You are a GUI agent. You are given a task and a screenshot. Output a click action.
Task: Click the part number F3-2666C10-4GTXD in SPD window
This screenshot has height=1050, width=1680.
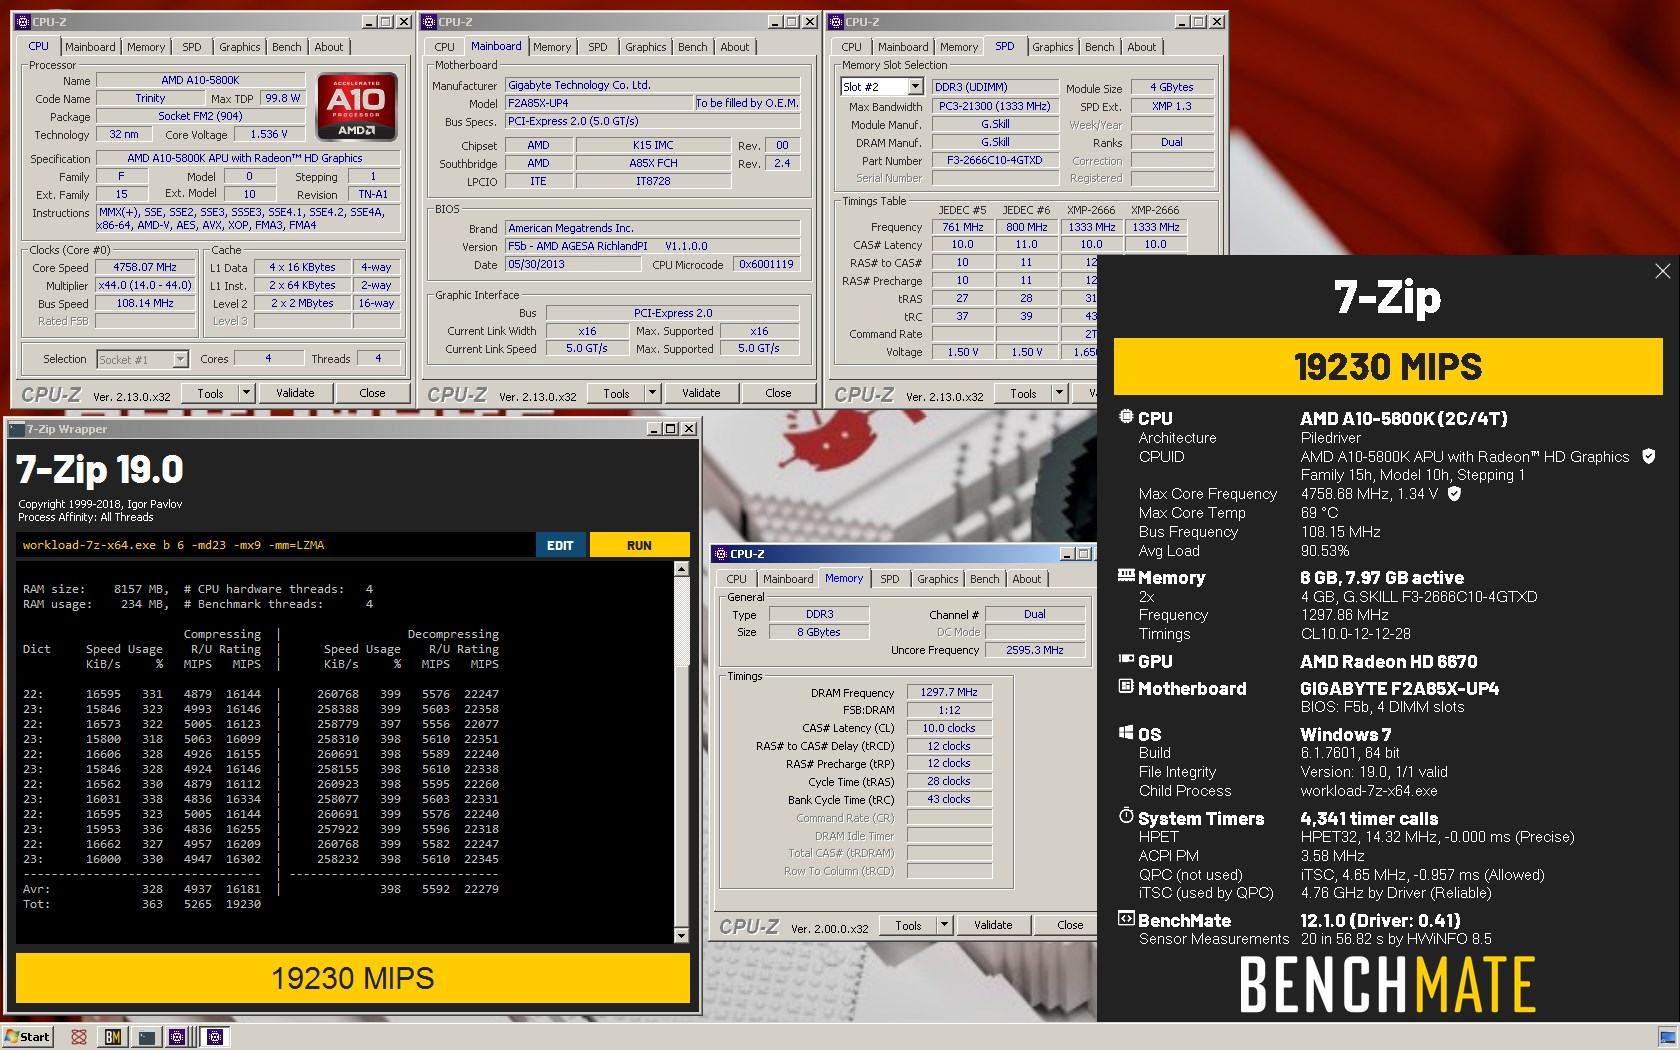pyautogui.click(x=995, y=160)
